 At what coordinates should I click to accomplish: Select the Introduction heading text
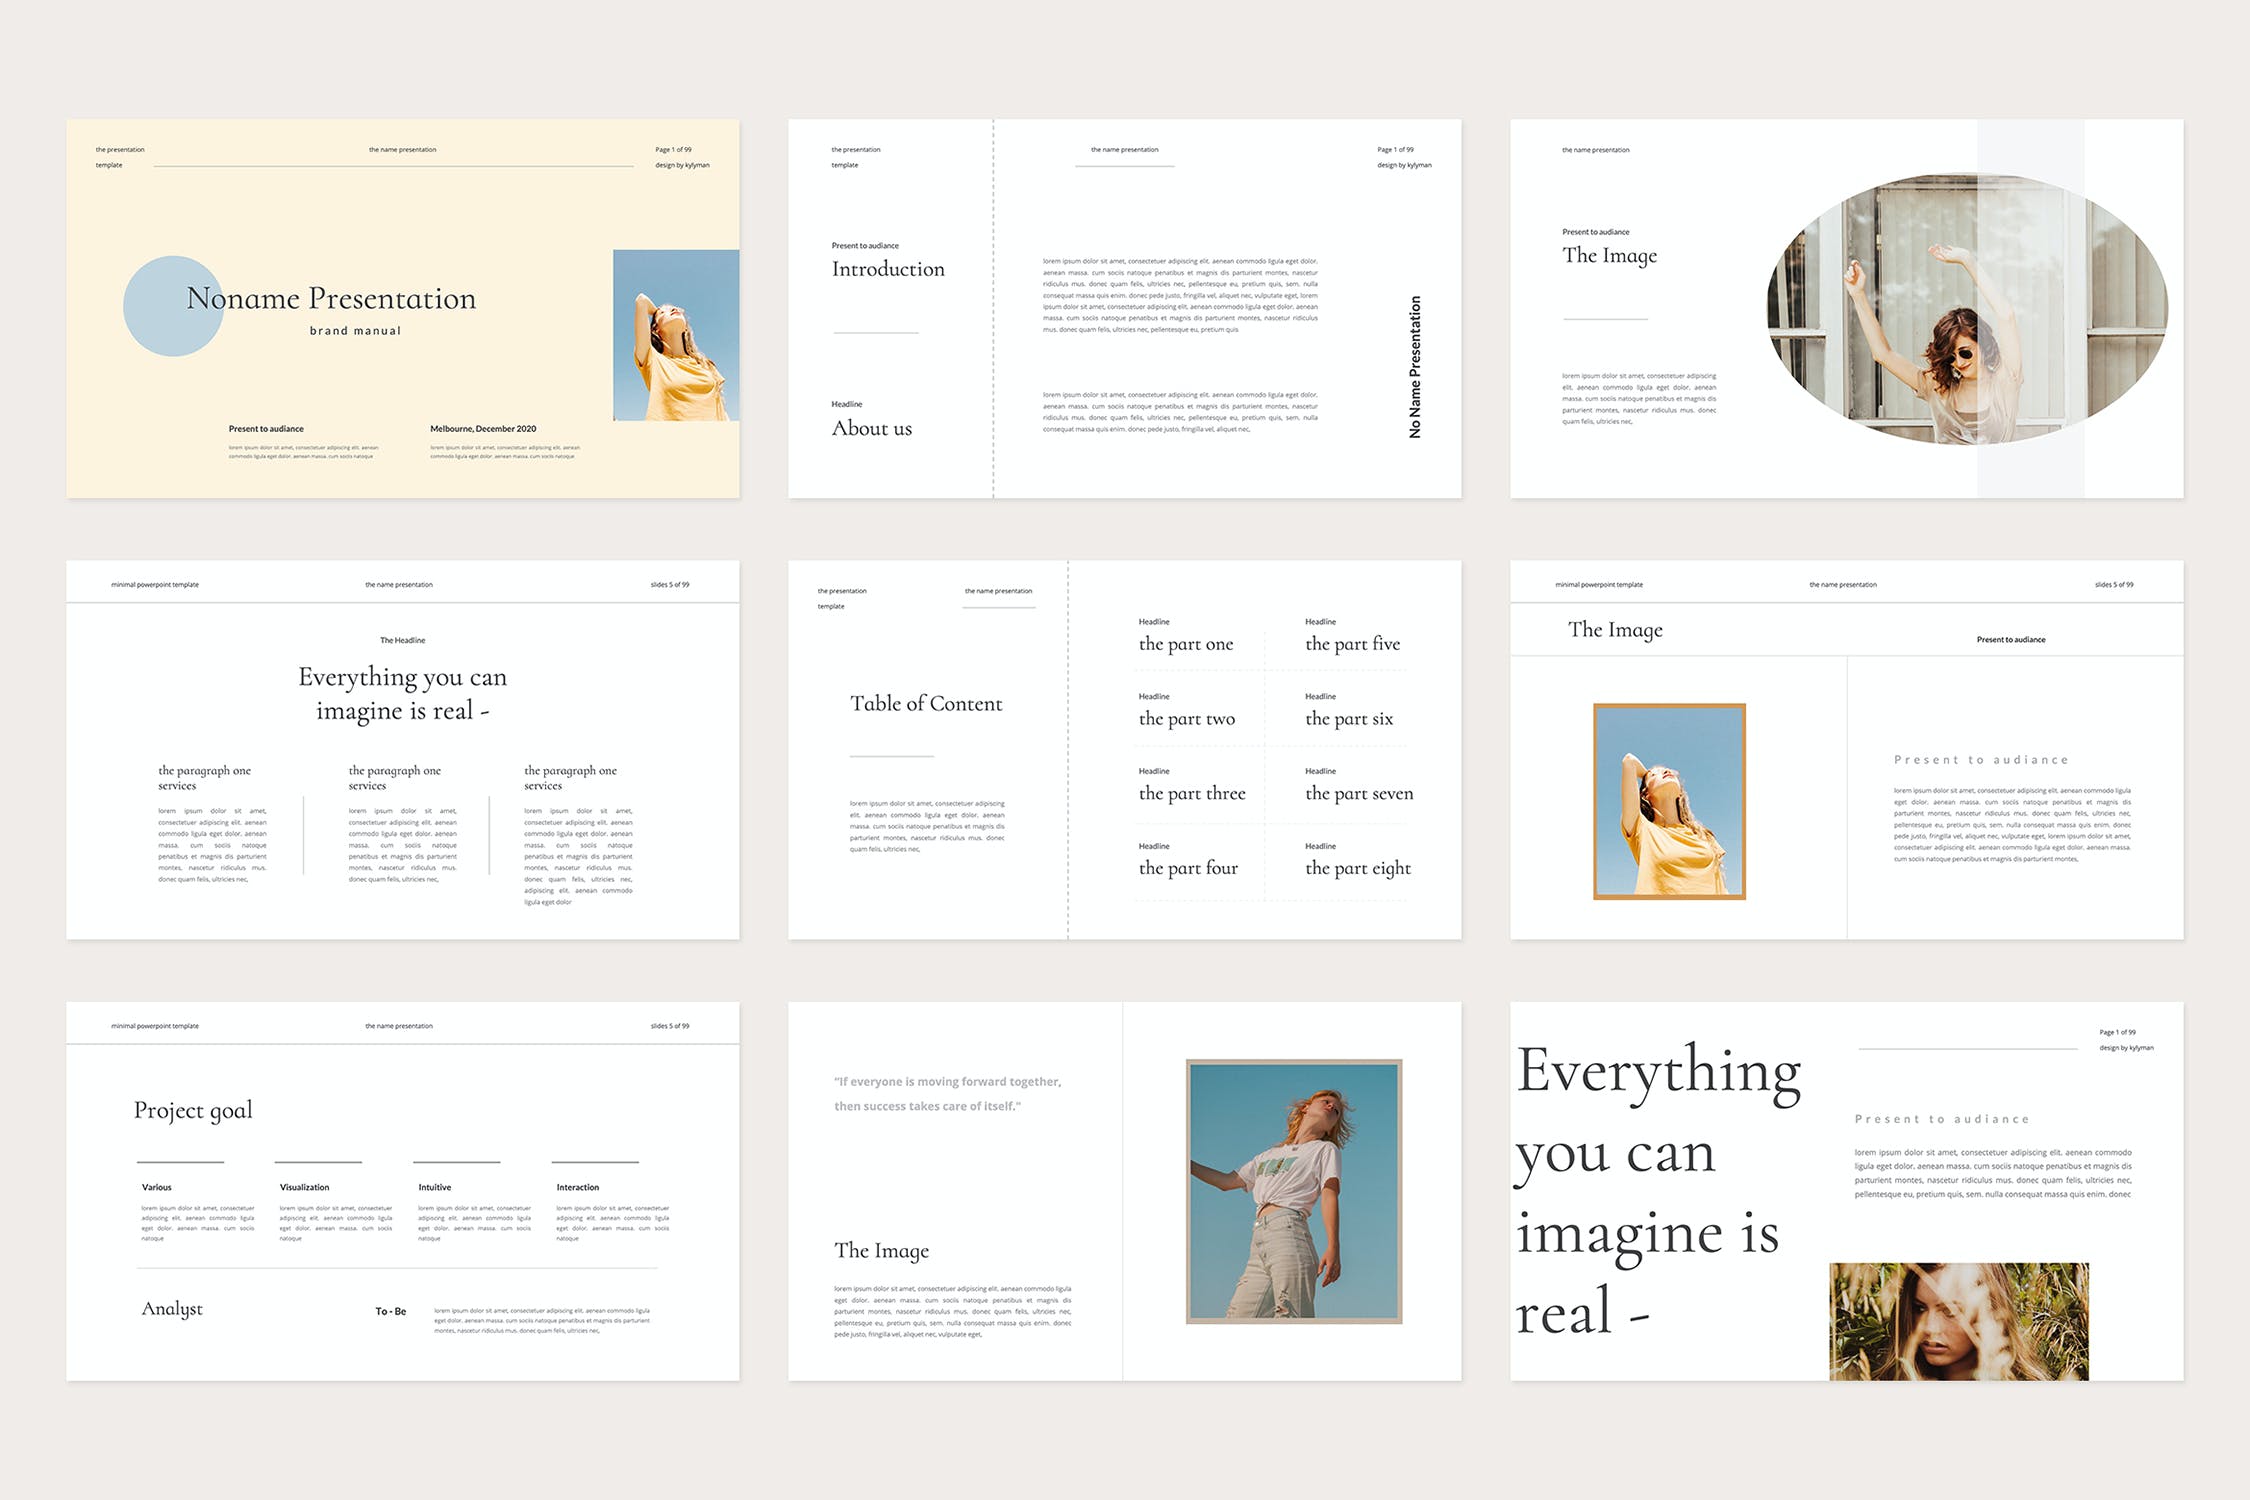[x=887, y=269]
